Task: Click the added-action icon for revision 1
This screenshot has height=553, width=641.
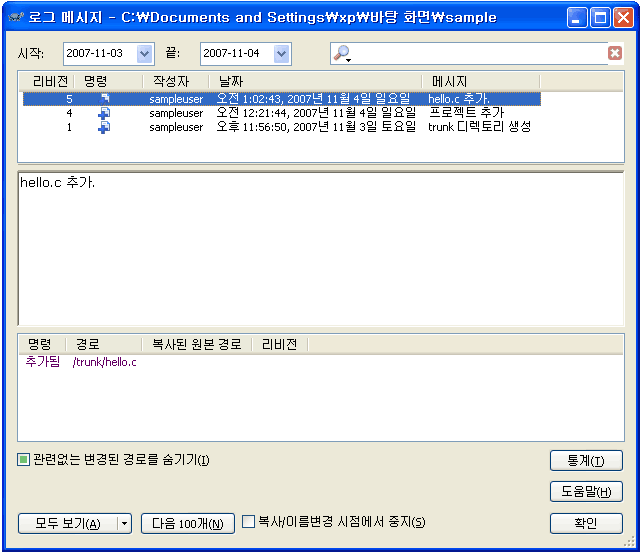Action: (104, 127)
